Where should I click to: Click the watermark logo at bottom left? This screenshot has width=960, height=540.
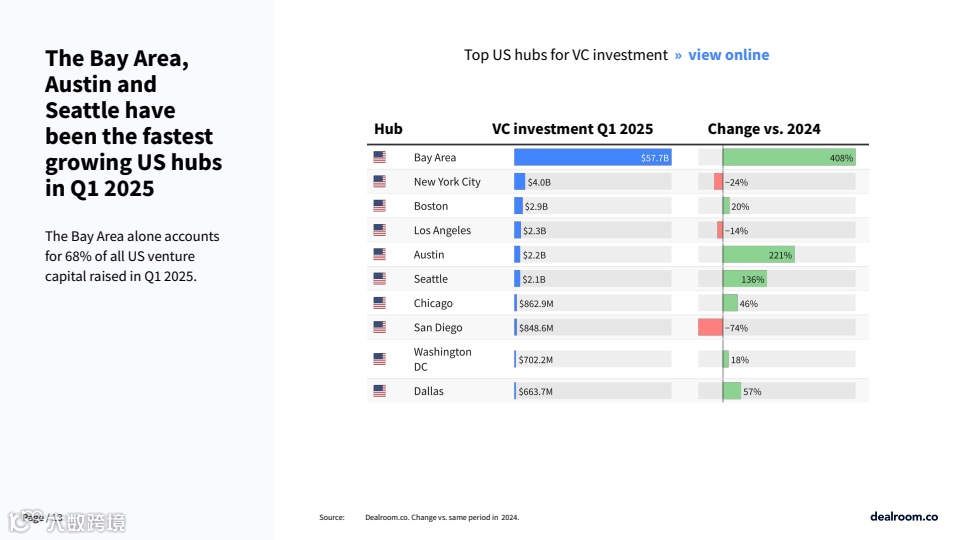click(68, 521)
